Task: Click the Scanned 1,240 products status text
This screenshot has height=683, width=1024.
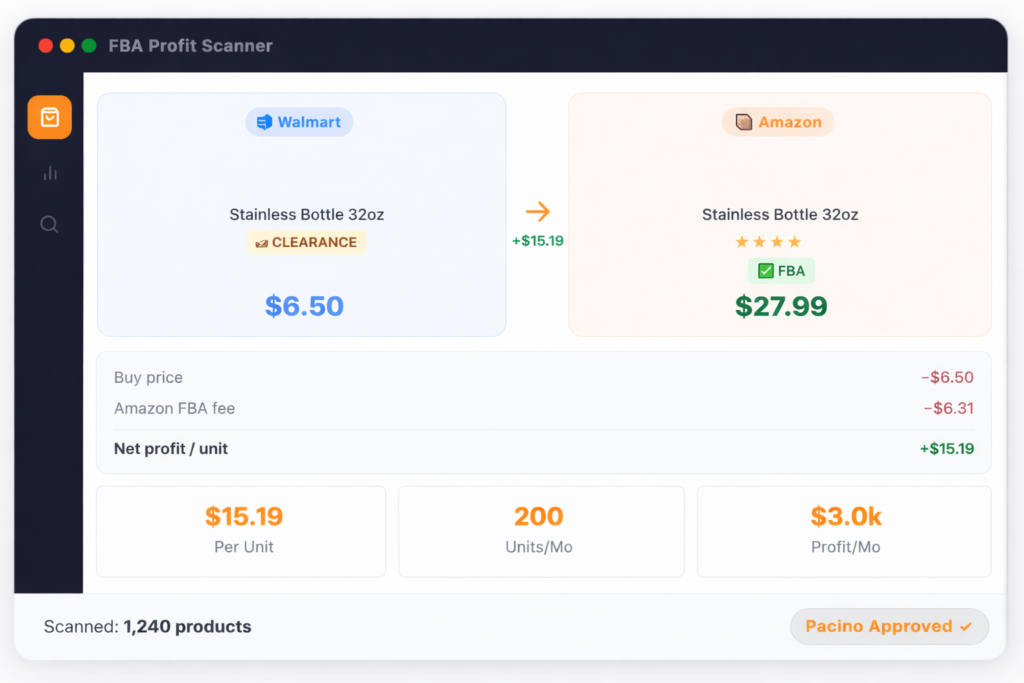Action: 147,627
